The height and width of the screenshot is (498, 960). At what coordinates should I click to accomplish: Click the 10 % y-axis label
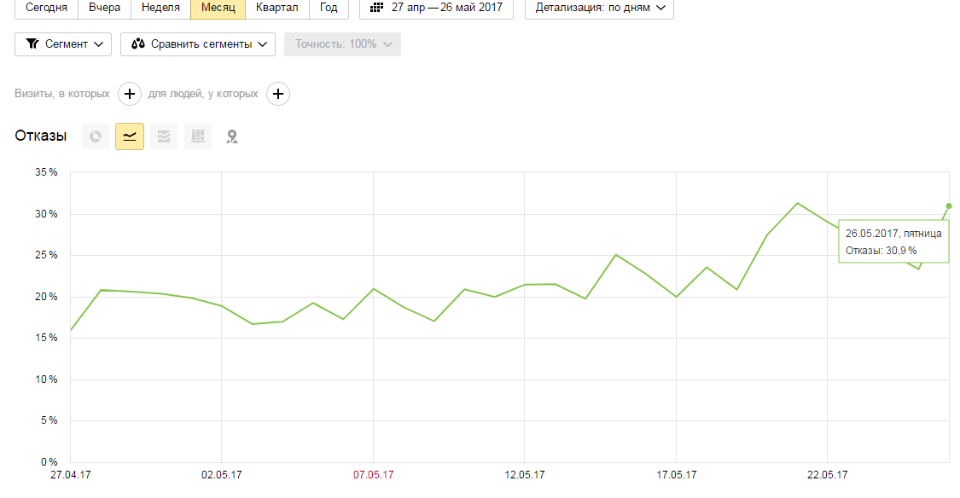pyautogui.click(x=47, y=380)
